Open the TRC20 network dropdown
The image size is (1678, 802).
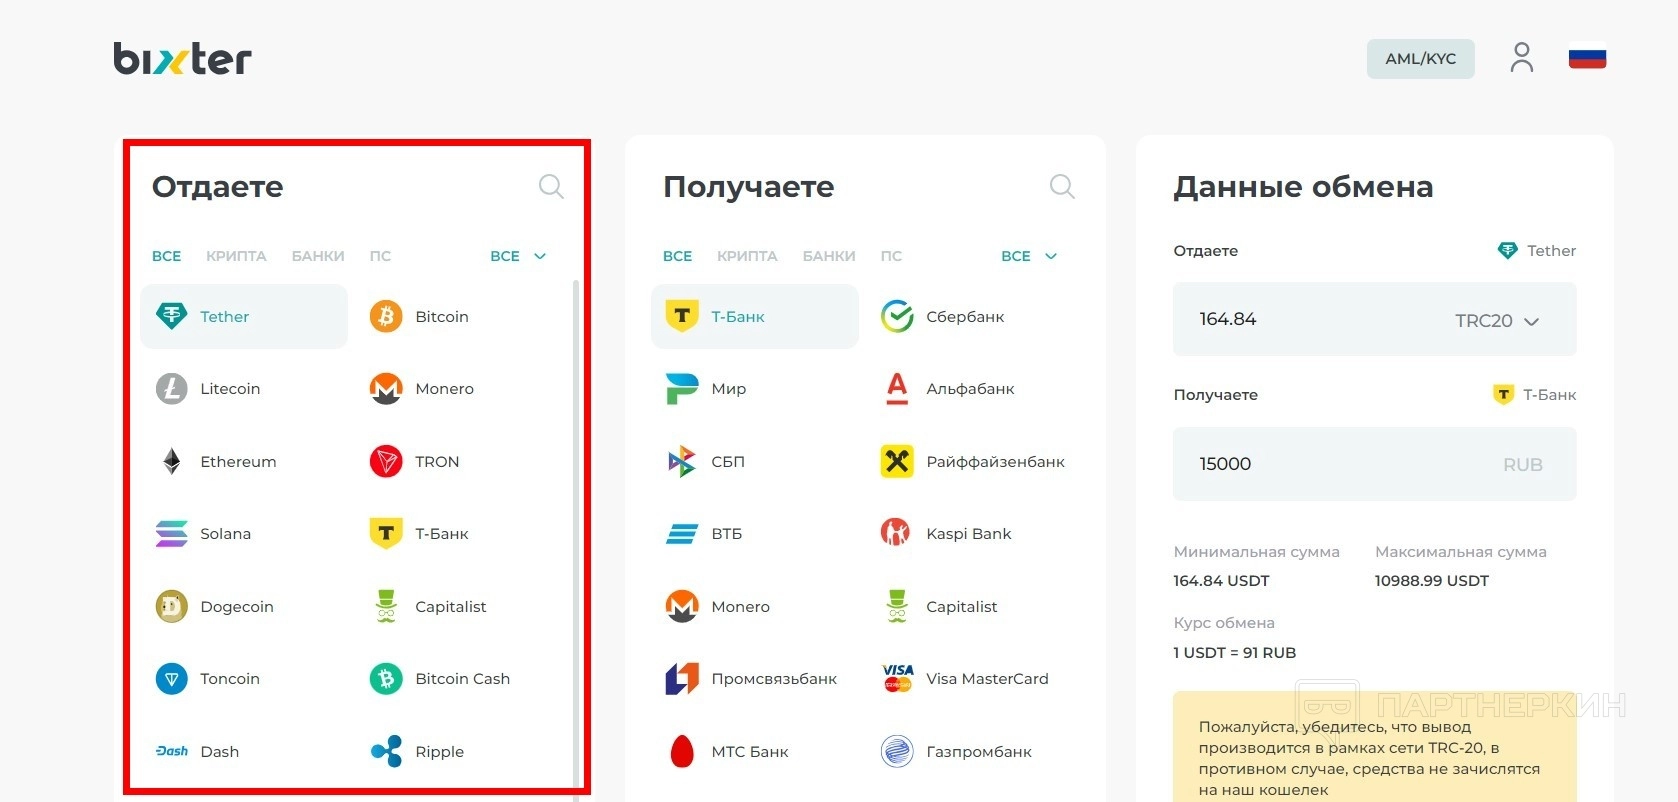click(1497, 321)
